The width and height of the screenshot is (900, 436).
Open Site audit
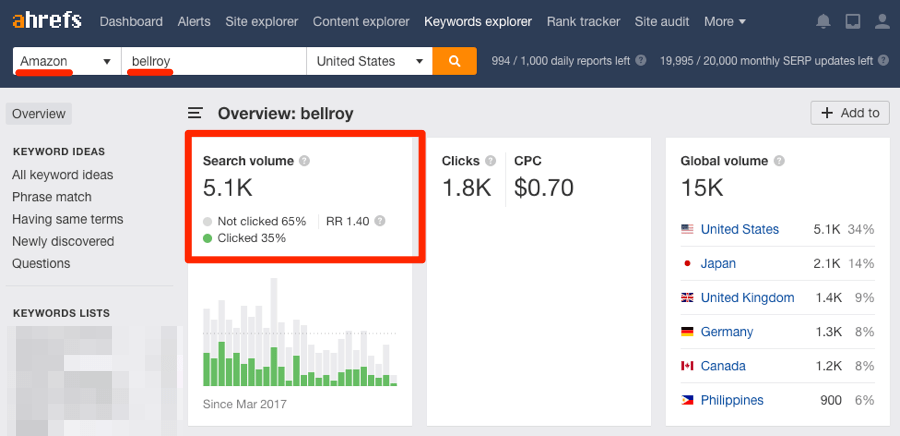click(662, 22)
